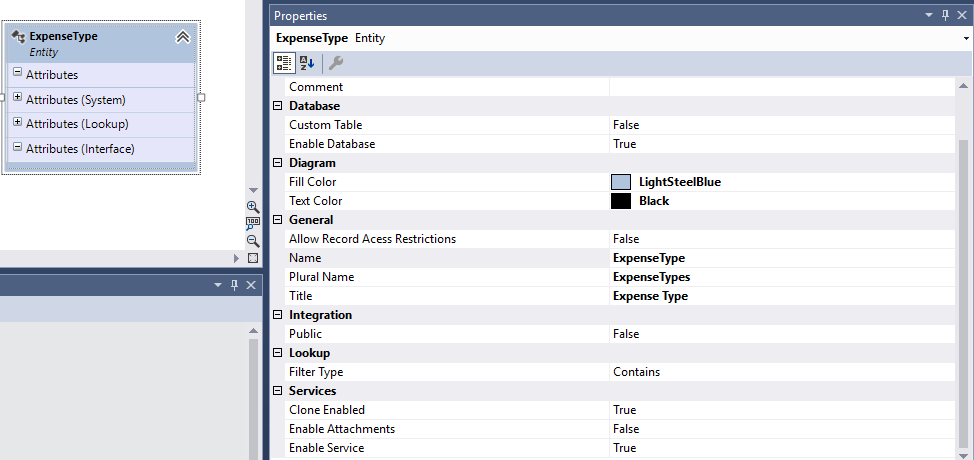
Task: Expand Attributes (Lookup) compartment
Action: click(x=17, y=122)
